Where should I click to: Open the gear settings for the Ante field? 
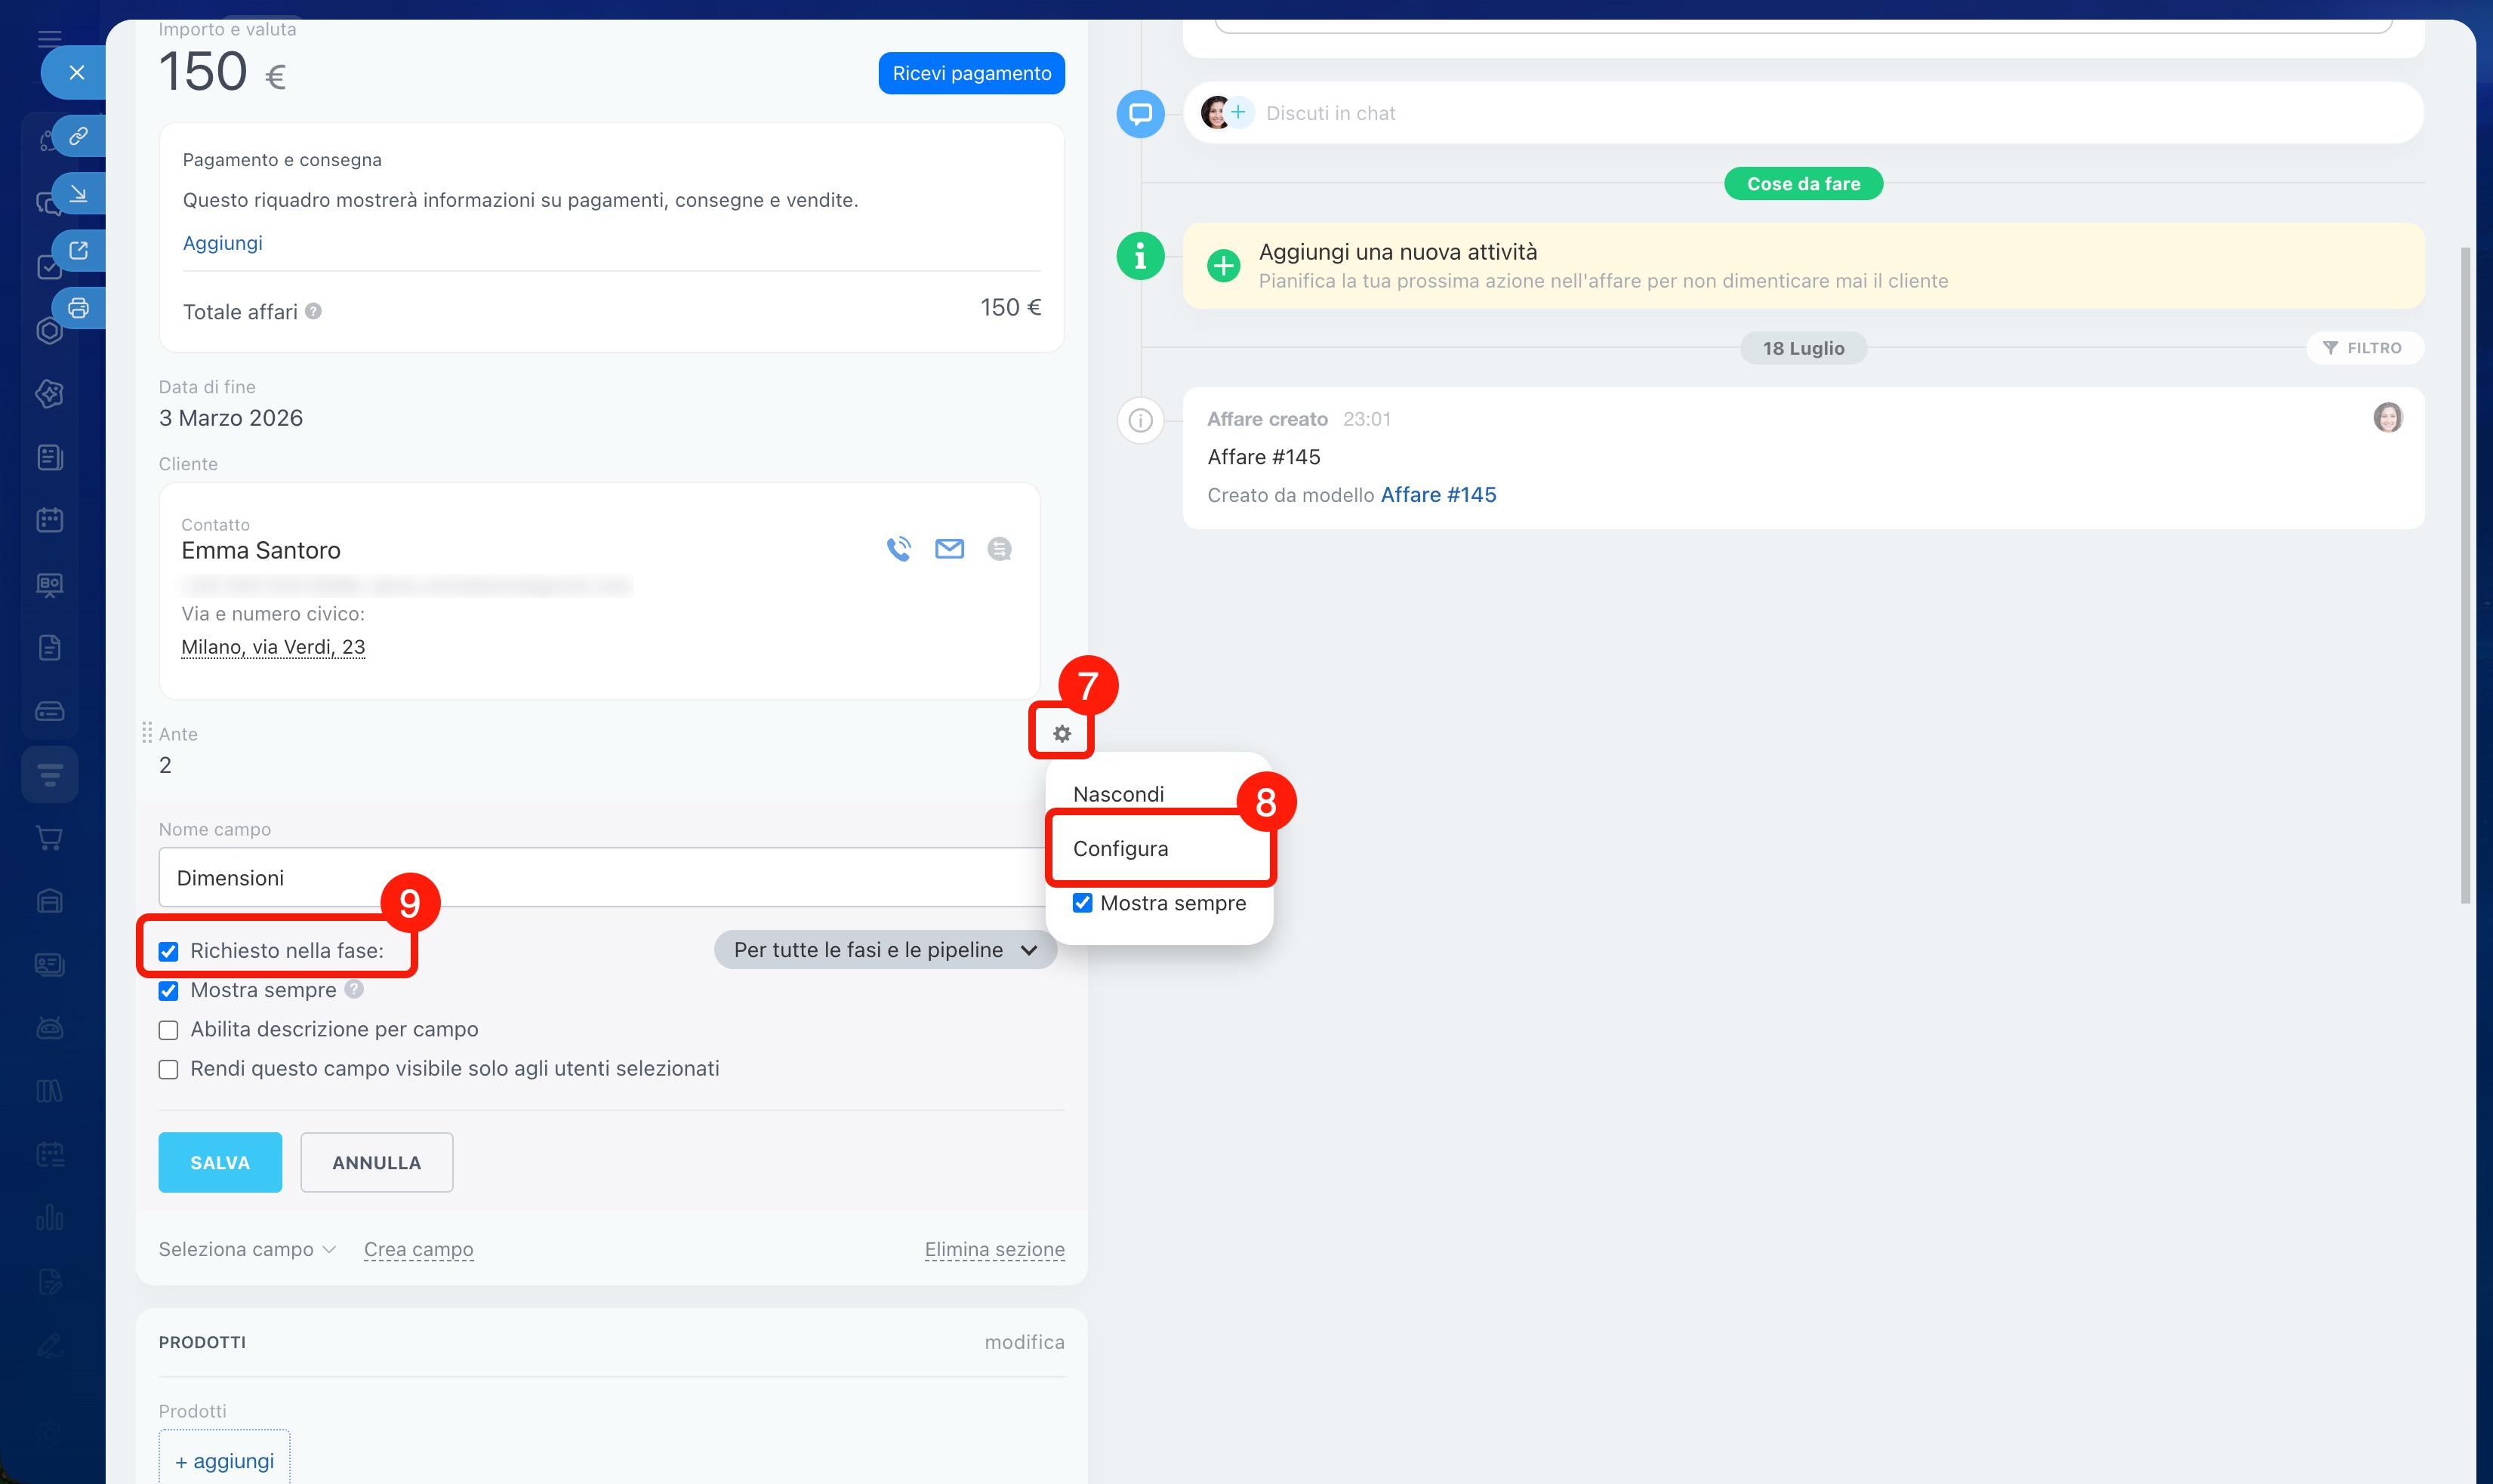coord(1062,734)
